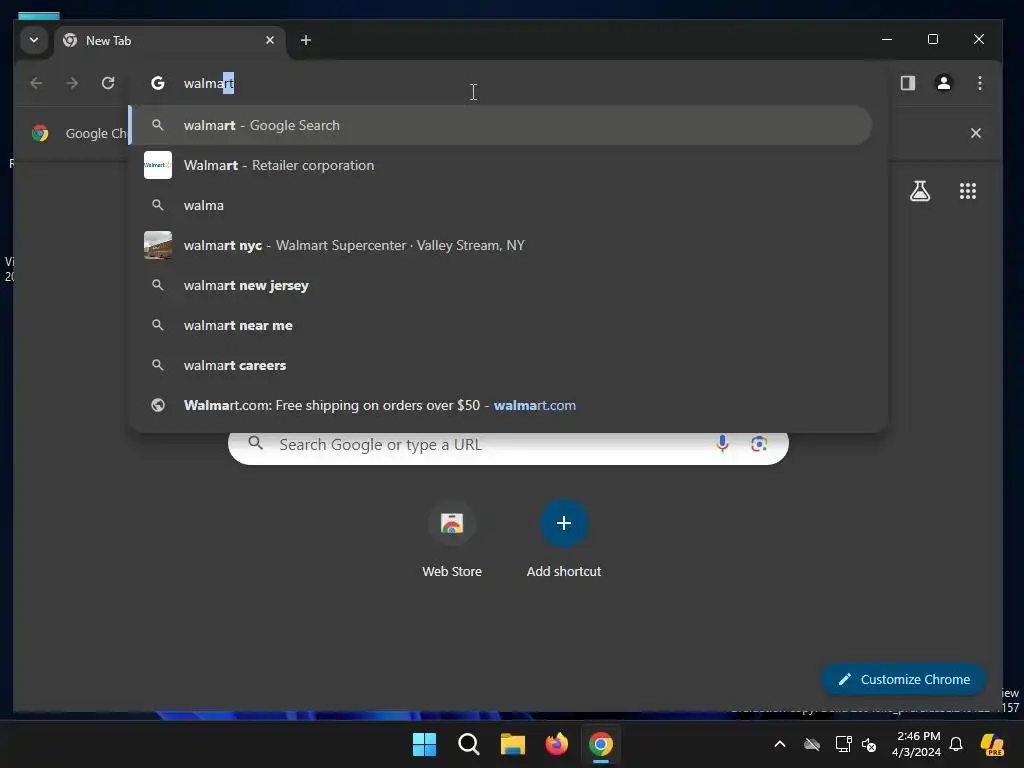The width and height of the screenshot is (1024, 768).
Task: Open the clock showing 2:46 PM
Action: click(x=917, y=744)
